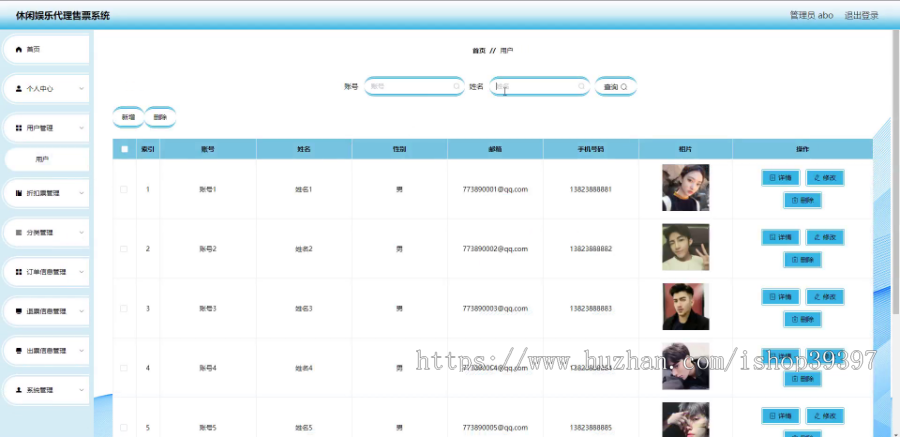The width and height of the screenshot is (900, 437).
Task: Open the 分类管理 sidebar menu
Action: (46, 233)
